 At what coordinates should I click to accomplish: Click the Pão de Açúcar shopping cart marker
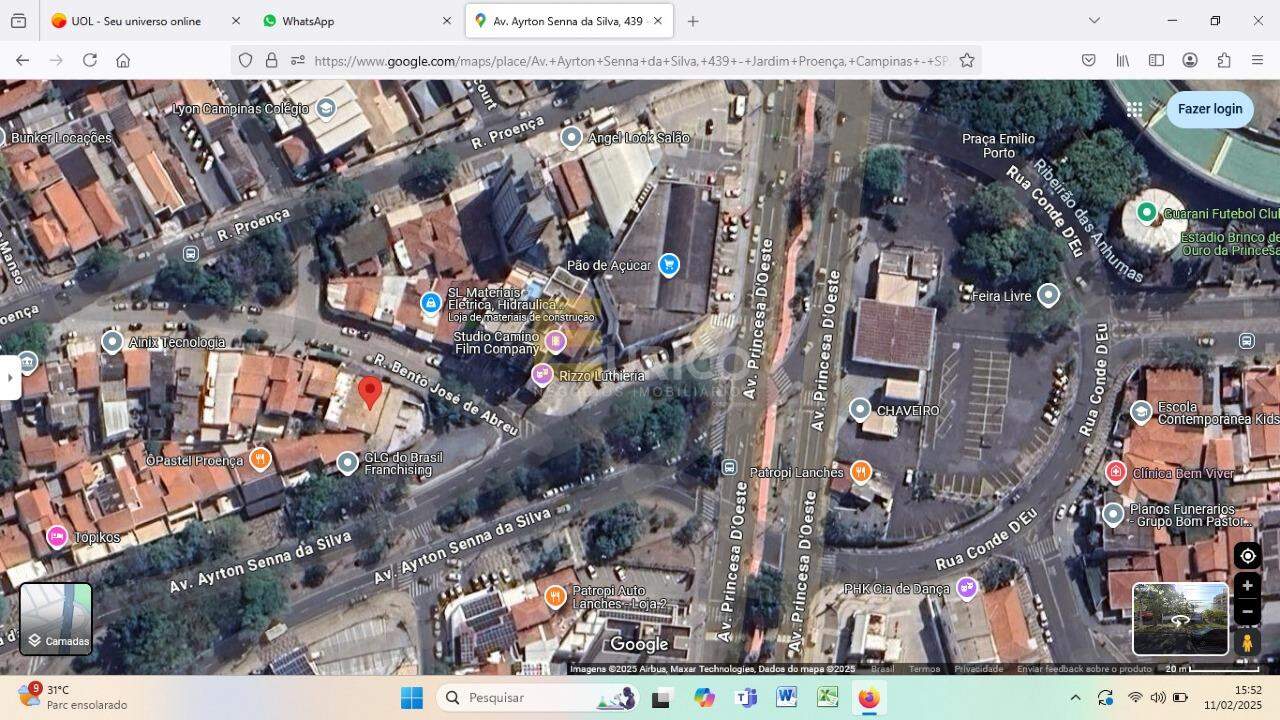669,265
